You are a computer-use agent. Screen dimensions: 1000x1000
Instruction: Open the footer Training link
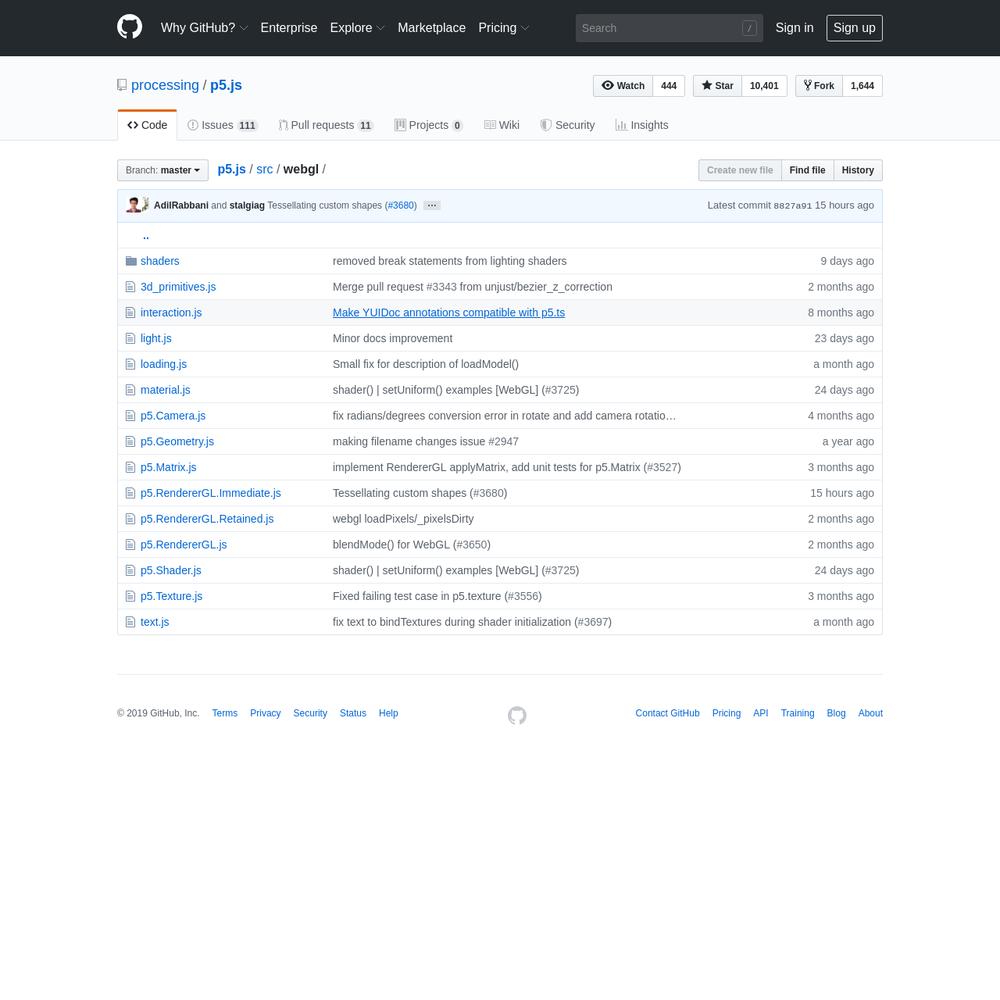(797, 713)
